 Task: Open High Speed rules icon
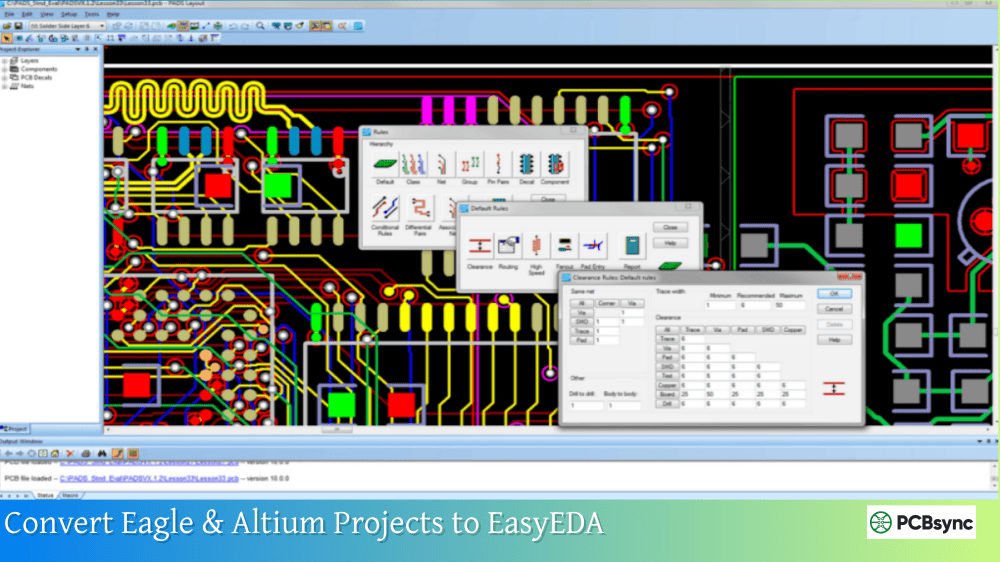pos(537,245)
